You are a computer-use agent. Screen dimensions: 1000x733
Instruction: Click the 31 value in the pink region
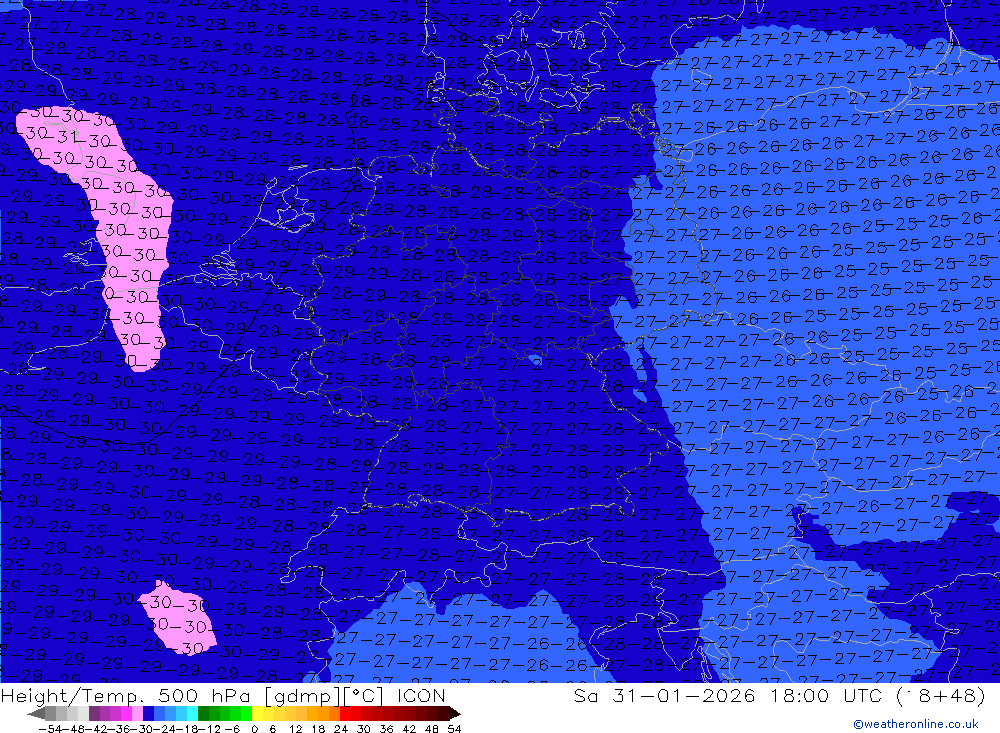coord(68,138)
